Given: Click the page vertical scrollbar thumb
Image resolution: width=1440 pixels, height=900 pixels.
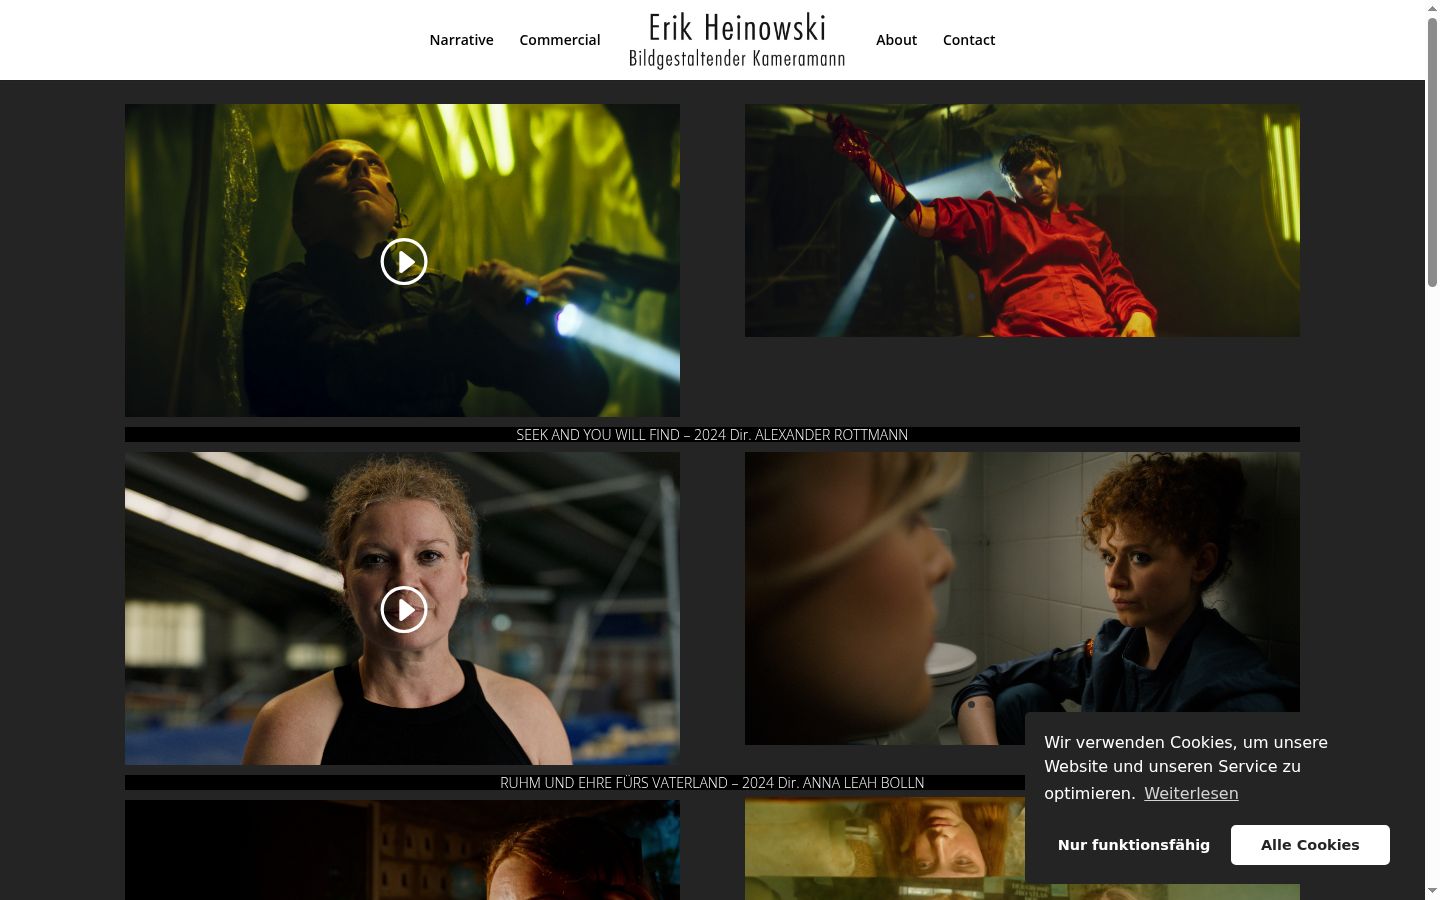Looking at the screenshot, I should pos(1432,152).
